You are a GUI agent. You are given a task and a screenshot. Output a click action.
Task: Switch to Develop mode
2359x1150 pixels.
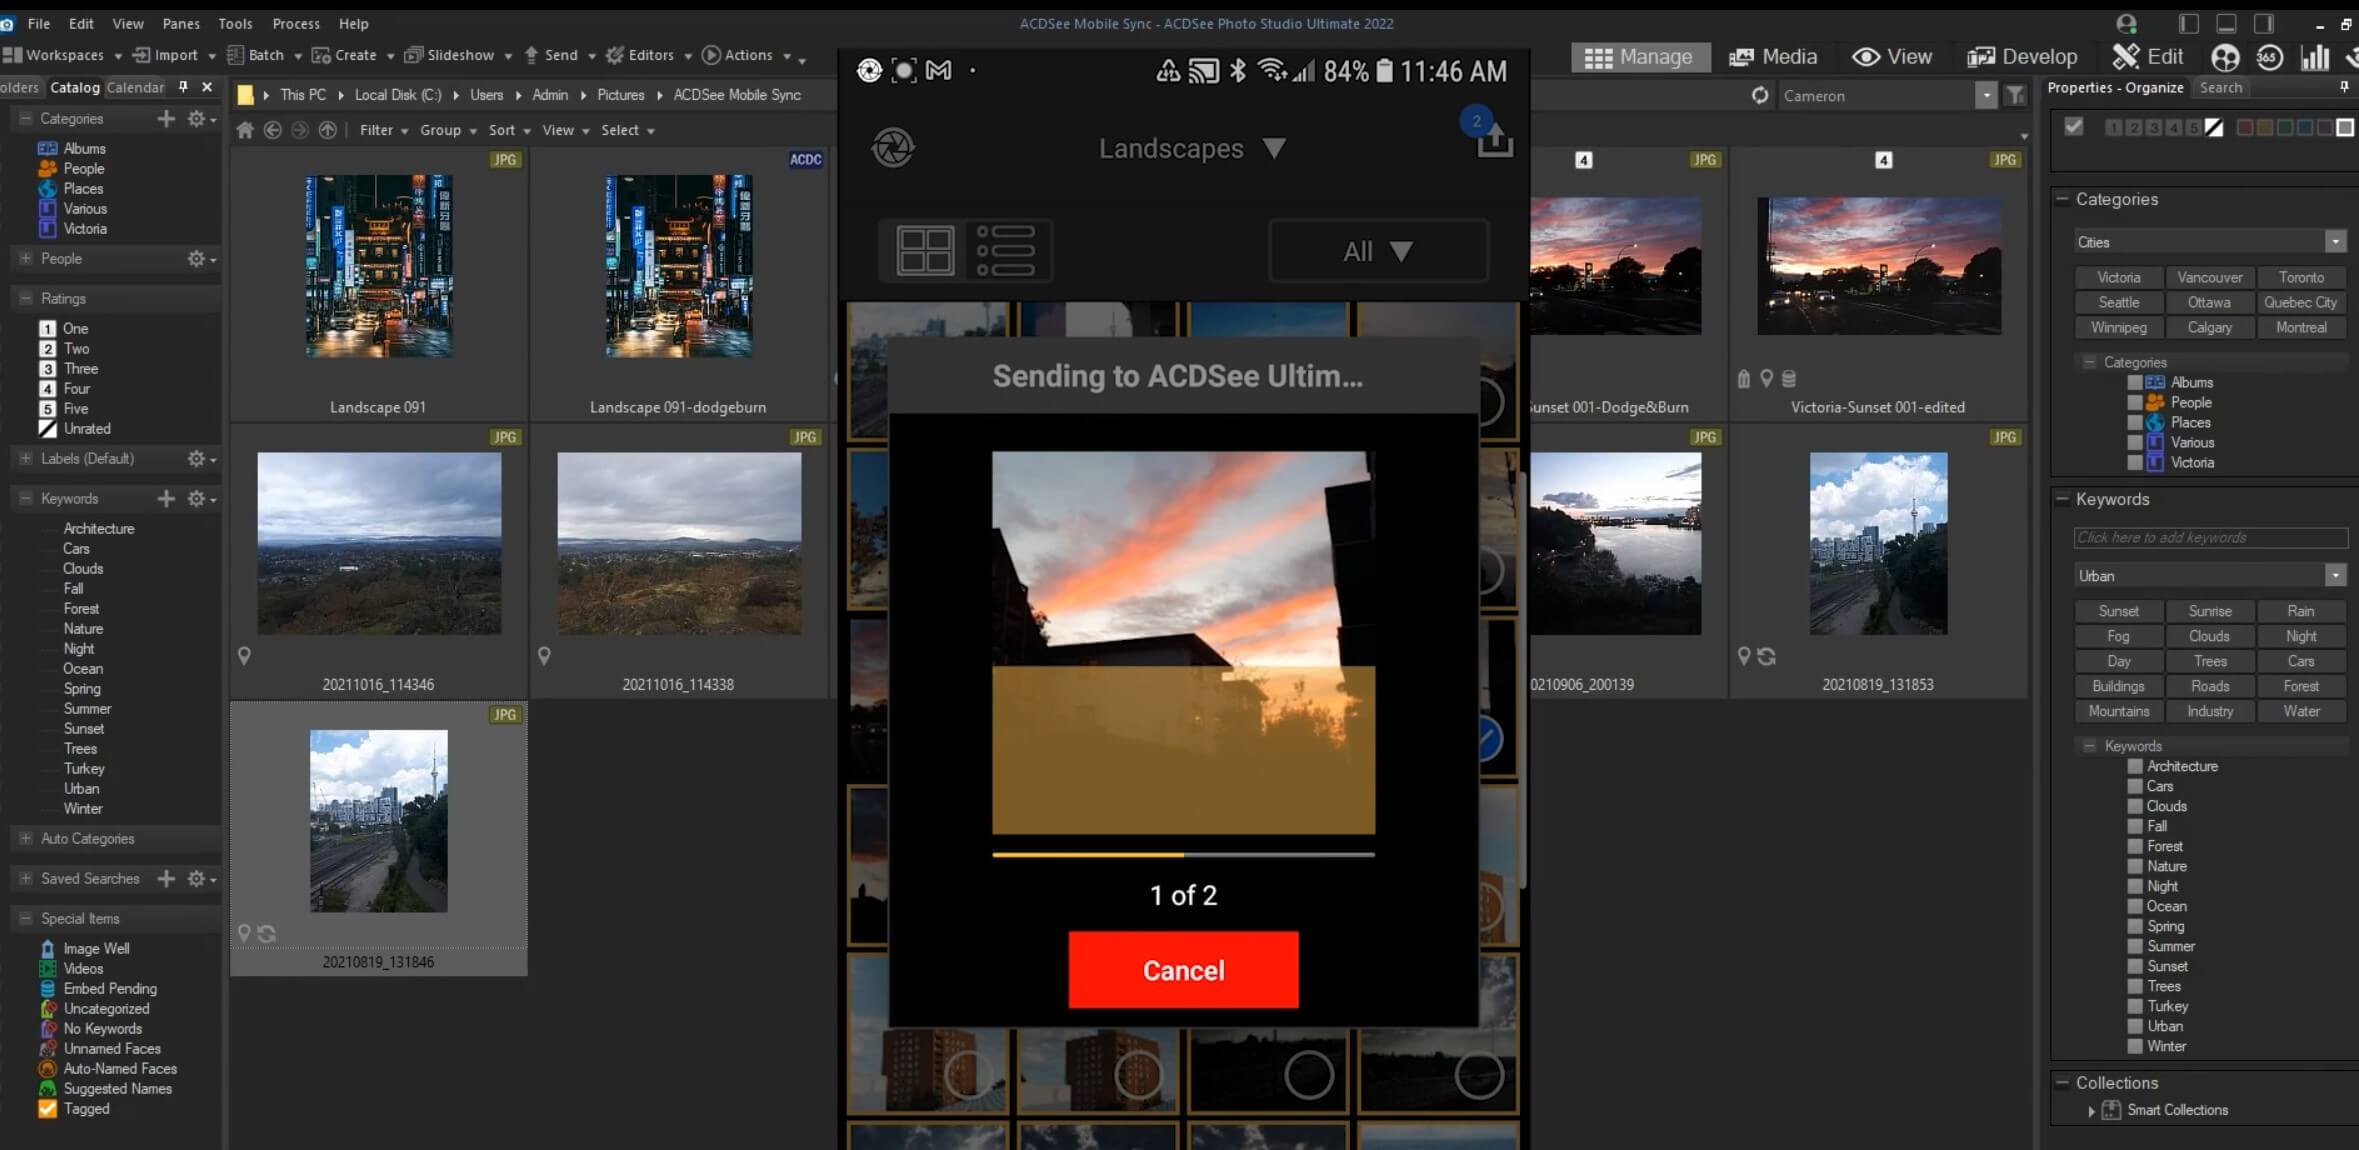click(2022, 57)
